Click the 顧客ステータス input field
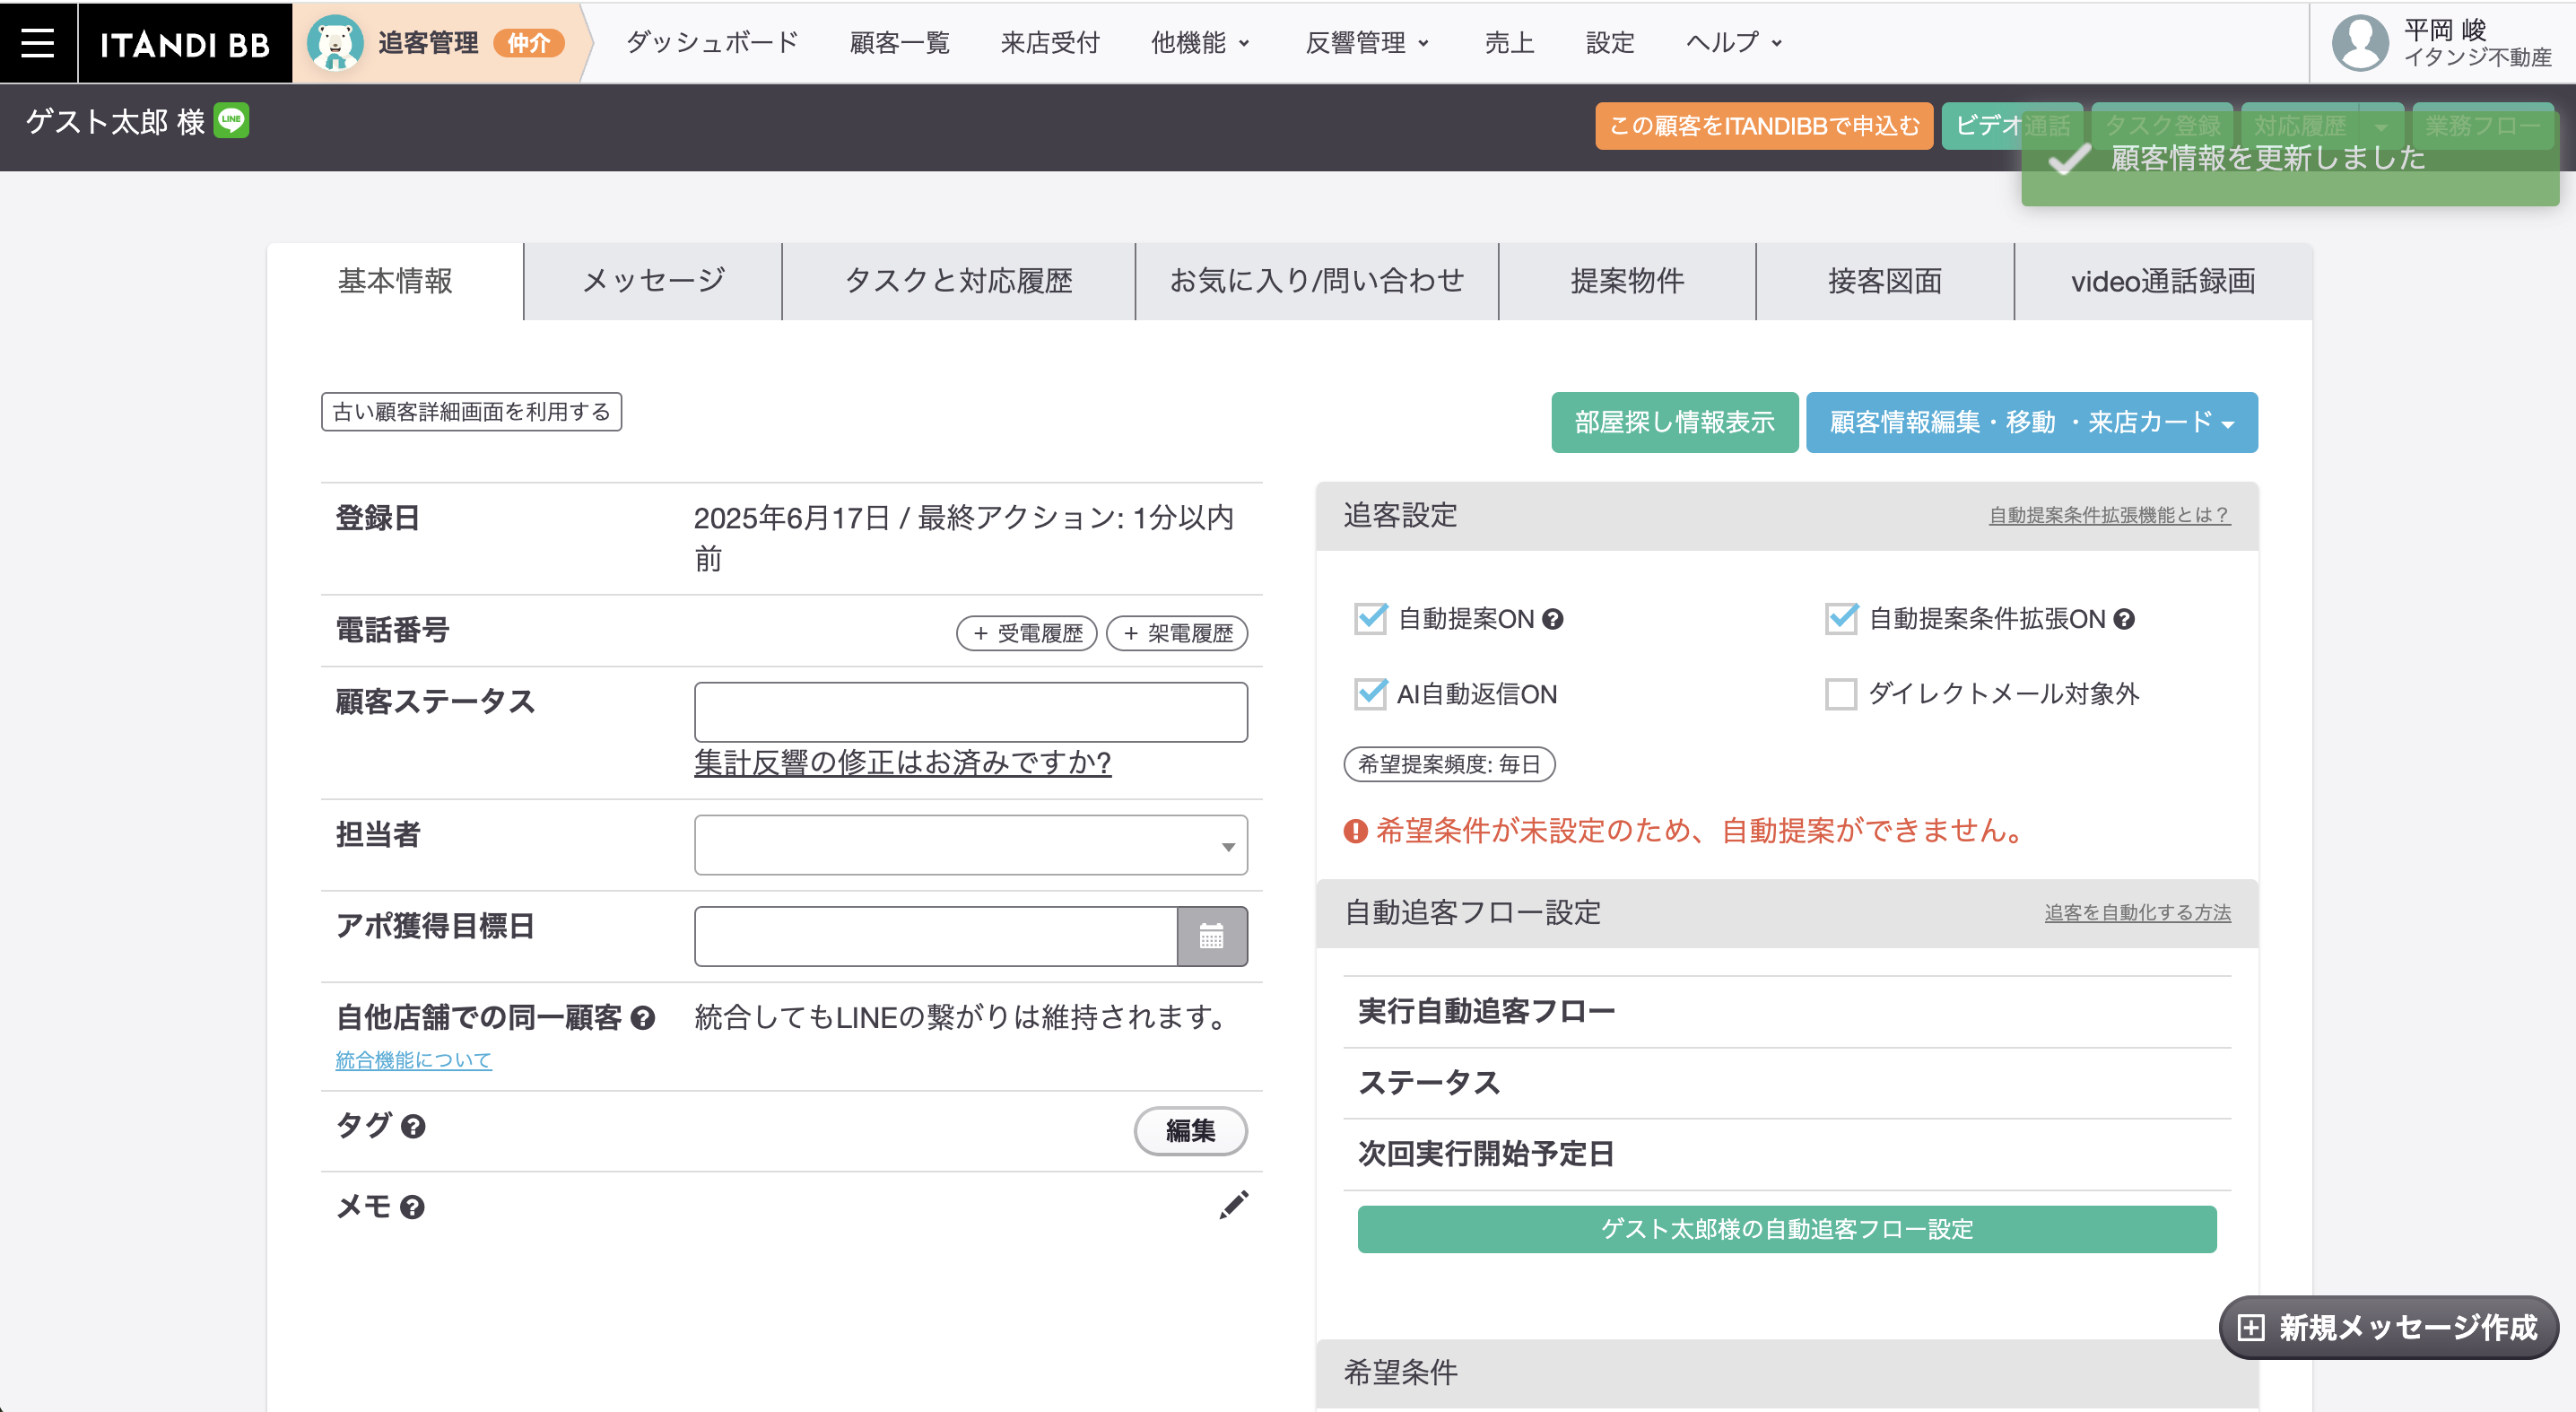This screenshot has height=1412, width=2576. pos(970,712)
